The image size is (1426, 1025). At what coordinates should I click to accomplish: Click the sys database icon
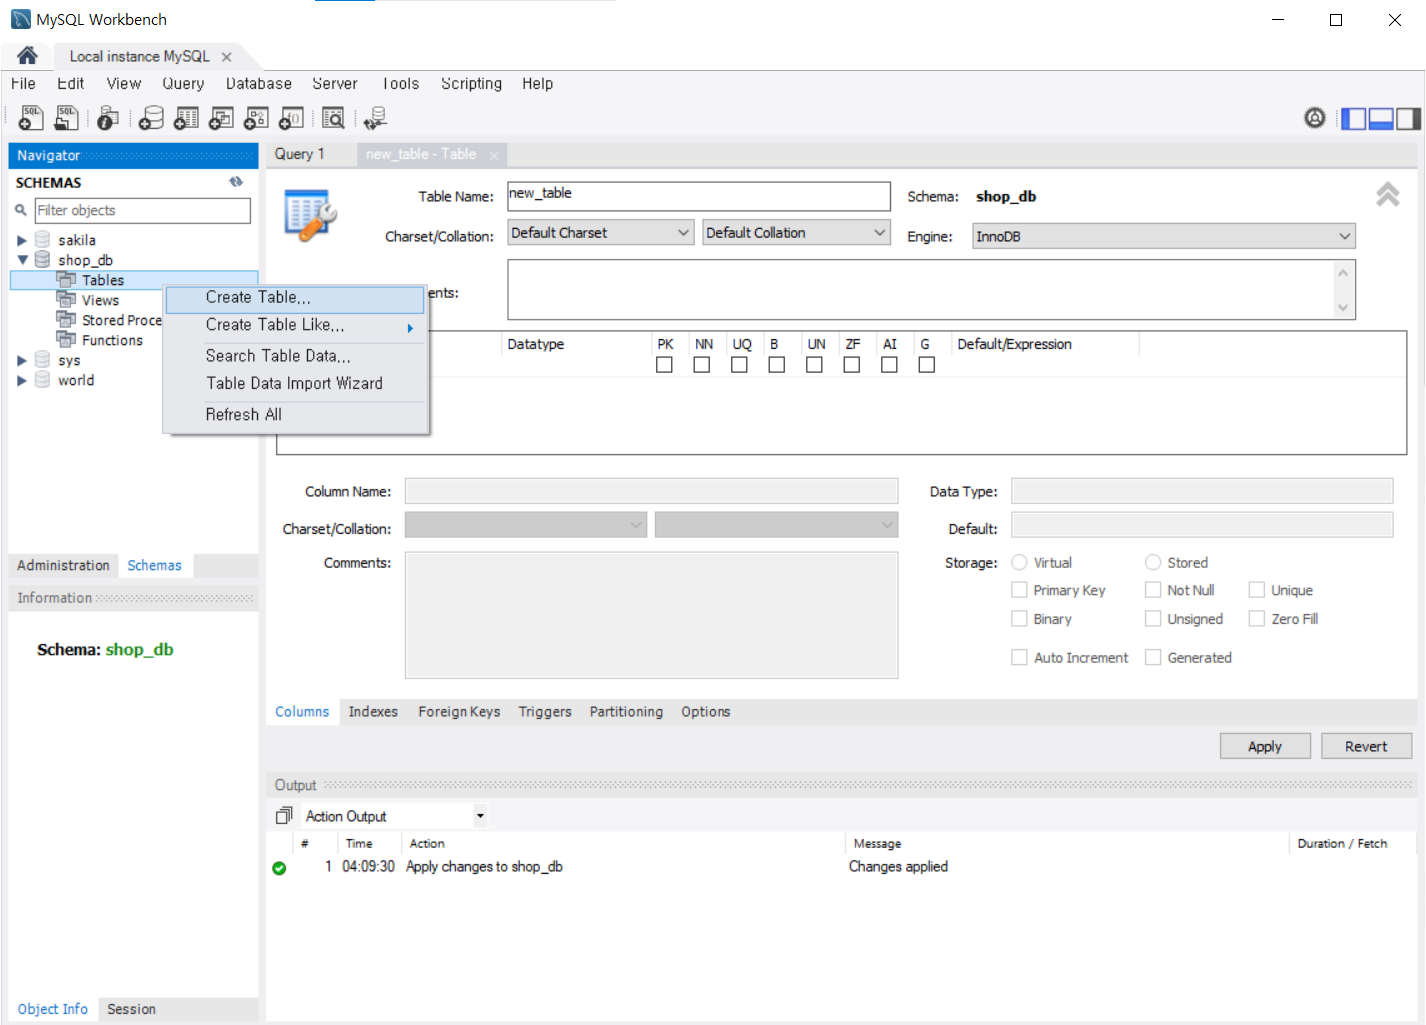click(x=42, y=359)
